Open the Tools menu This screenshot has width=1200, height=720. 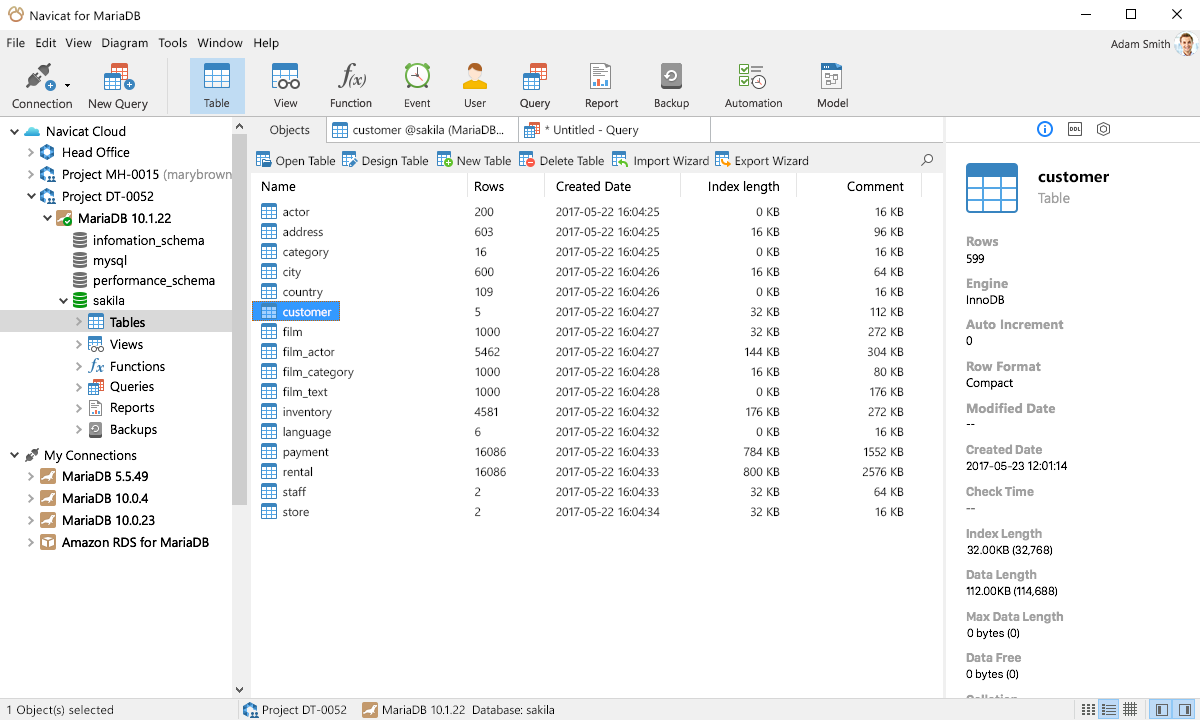tap(172, 43)
